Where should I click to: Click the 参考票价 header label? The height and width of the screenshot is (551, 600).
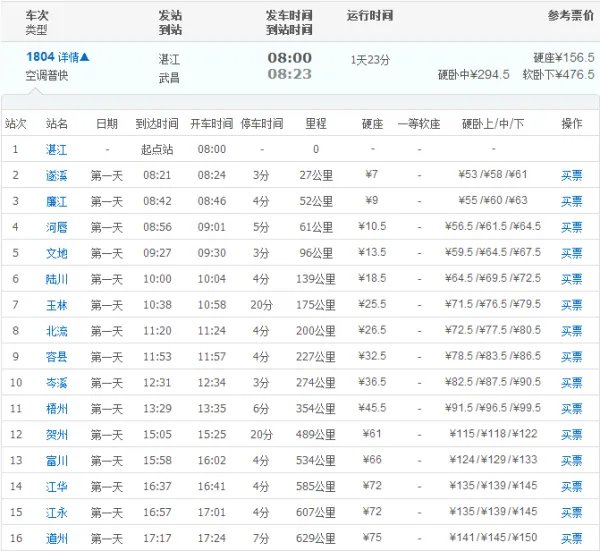(x=571, y=16)
